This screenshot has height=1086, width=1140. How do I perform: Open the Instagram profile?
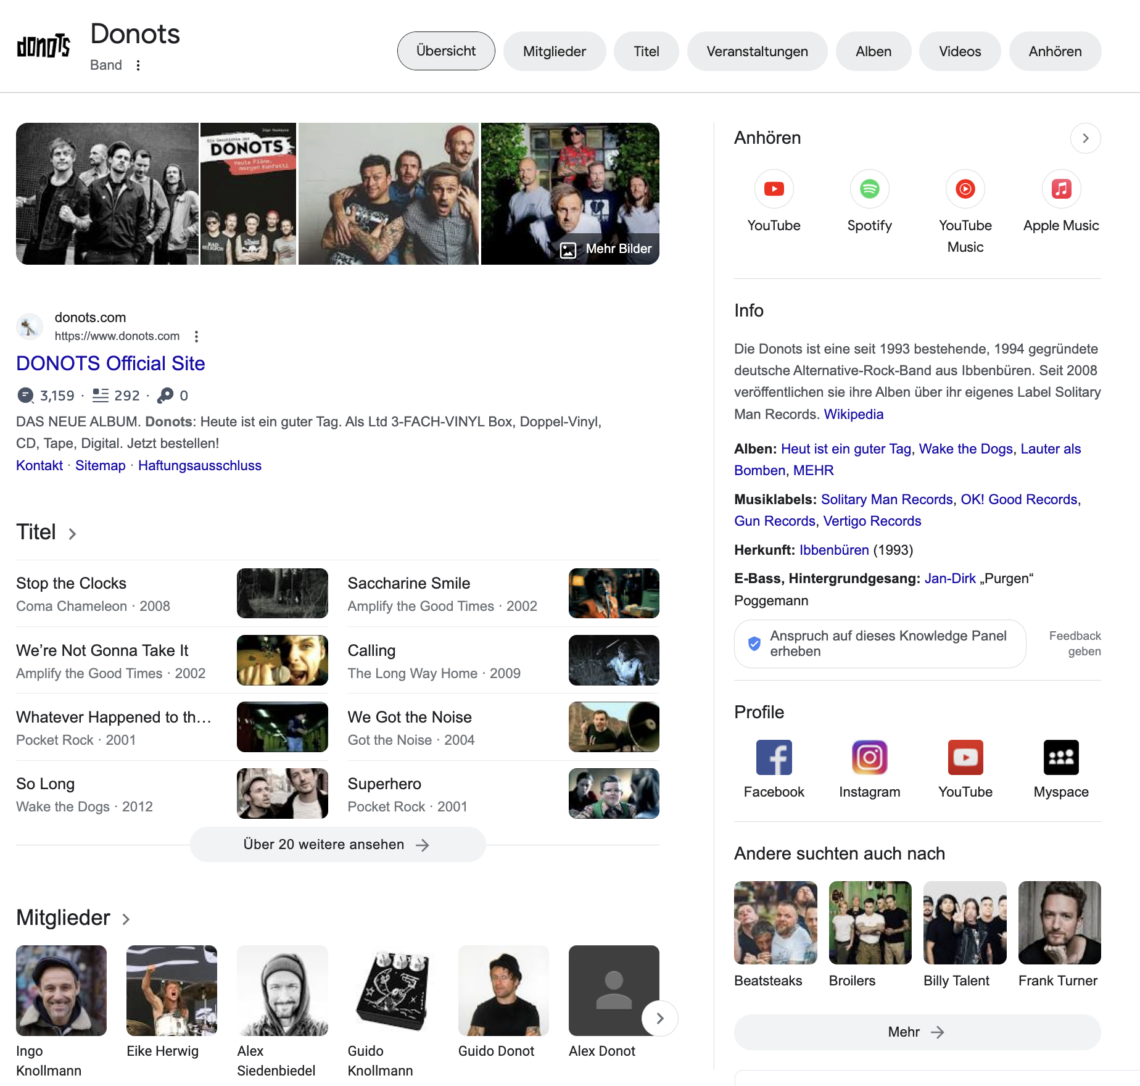point(870,757)
